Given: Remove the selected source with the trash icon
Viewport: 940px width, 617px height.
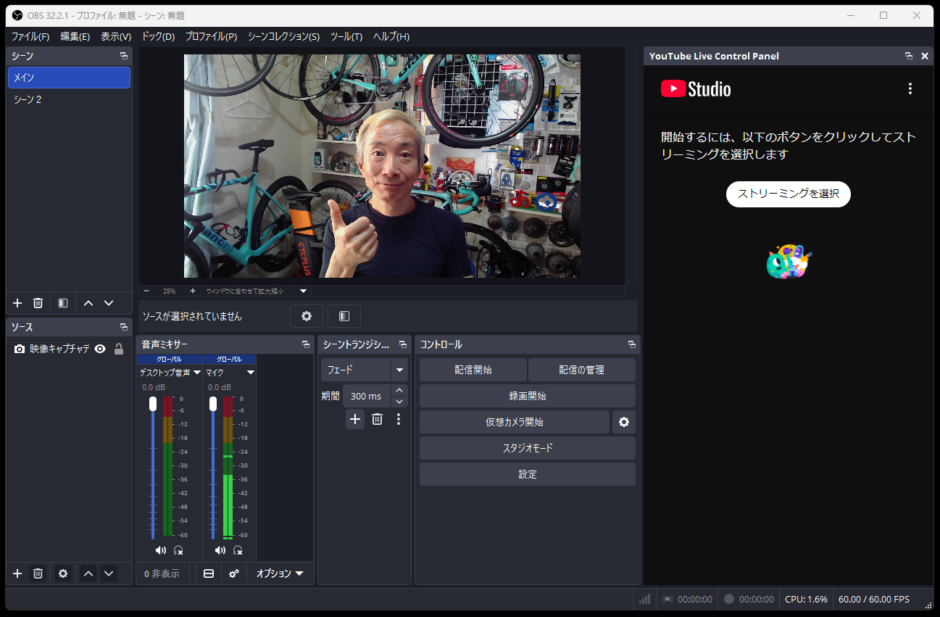Looking at the screenshot, I should 38,574.
